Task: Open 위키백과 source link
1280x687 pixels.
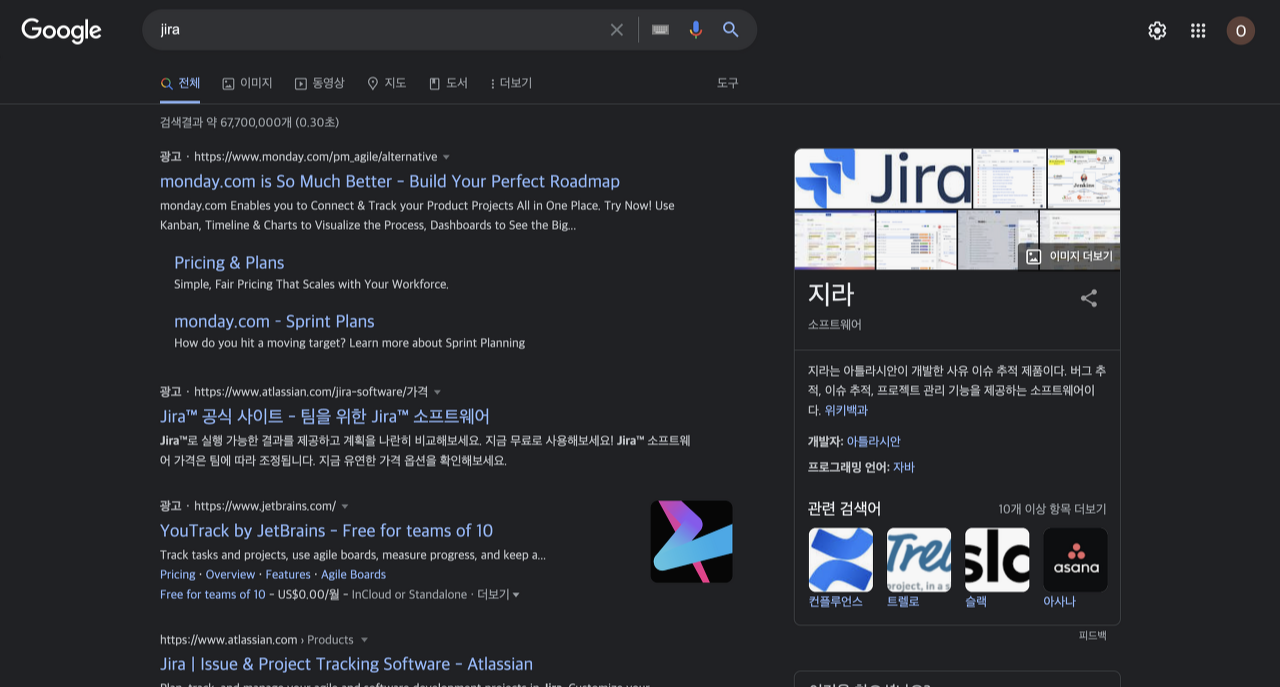Action: pos(846,410)
